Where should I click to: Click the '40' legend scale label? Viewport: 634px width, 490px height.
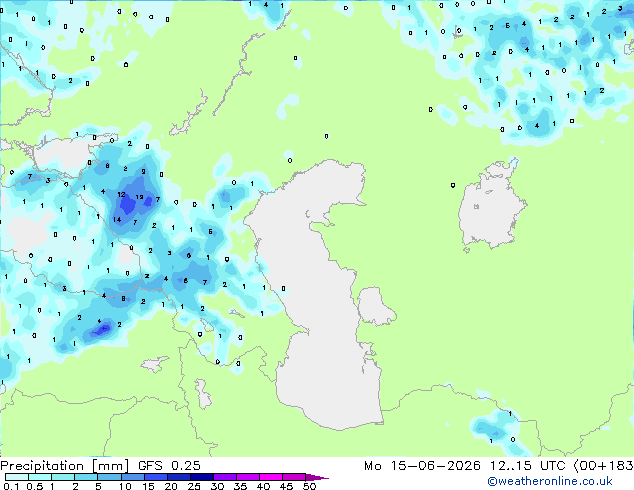coord(263,486)
